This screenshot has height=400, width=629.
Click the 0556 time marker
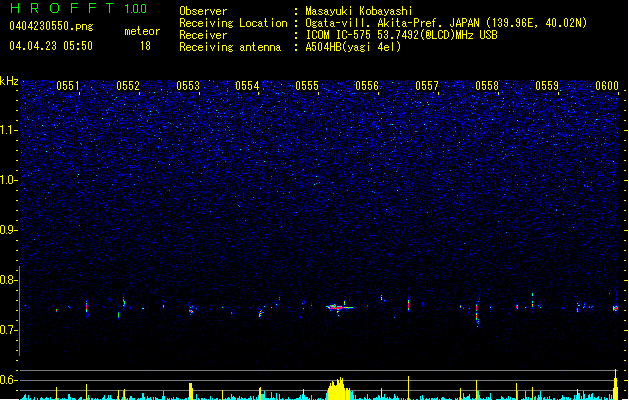(x=367, y=86)
